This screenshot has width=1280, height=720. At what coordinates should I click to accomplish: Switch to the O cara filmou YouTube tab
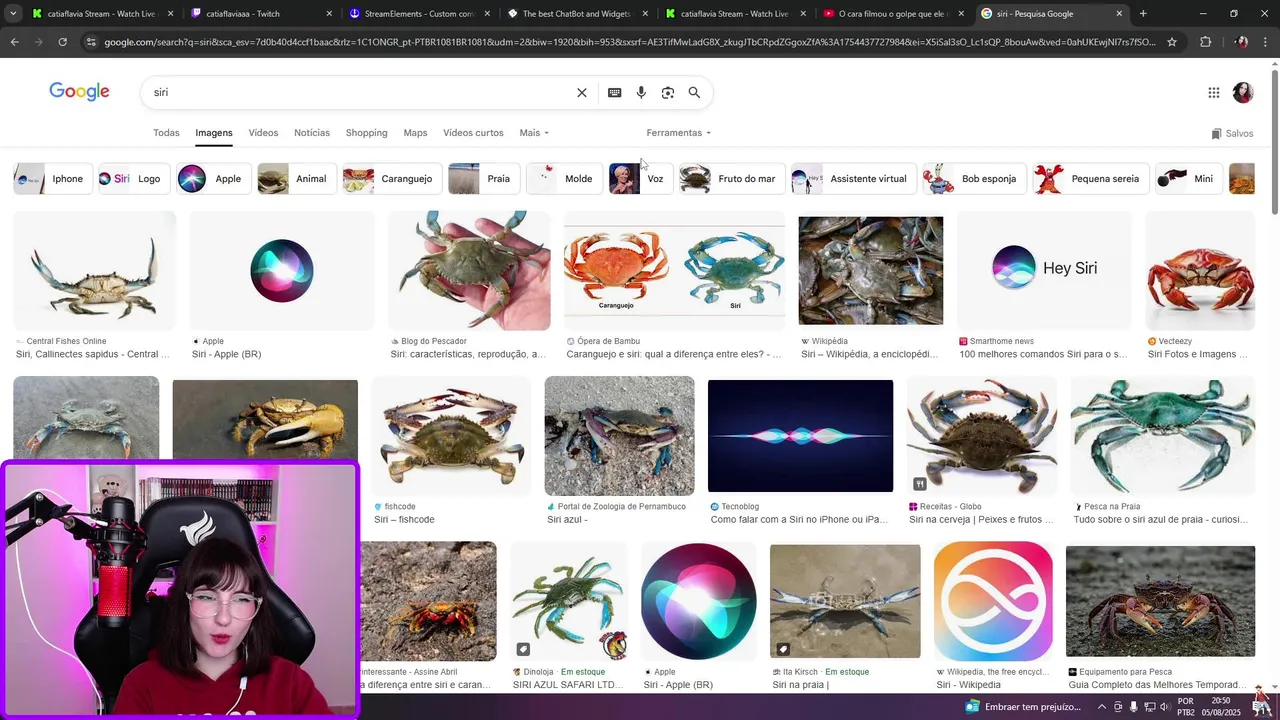click(893, 14)
